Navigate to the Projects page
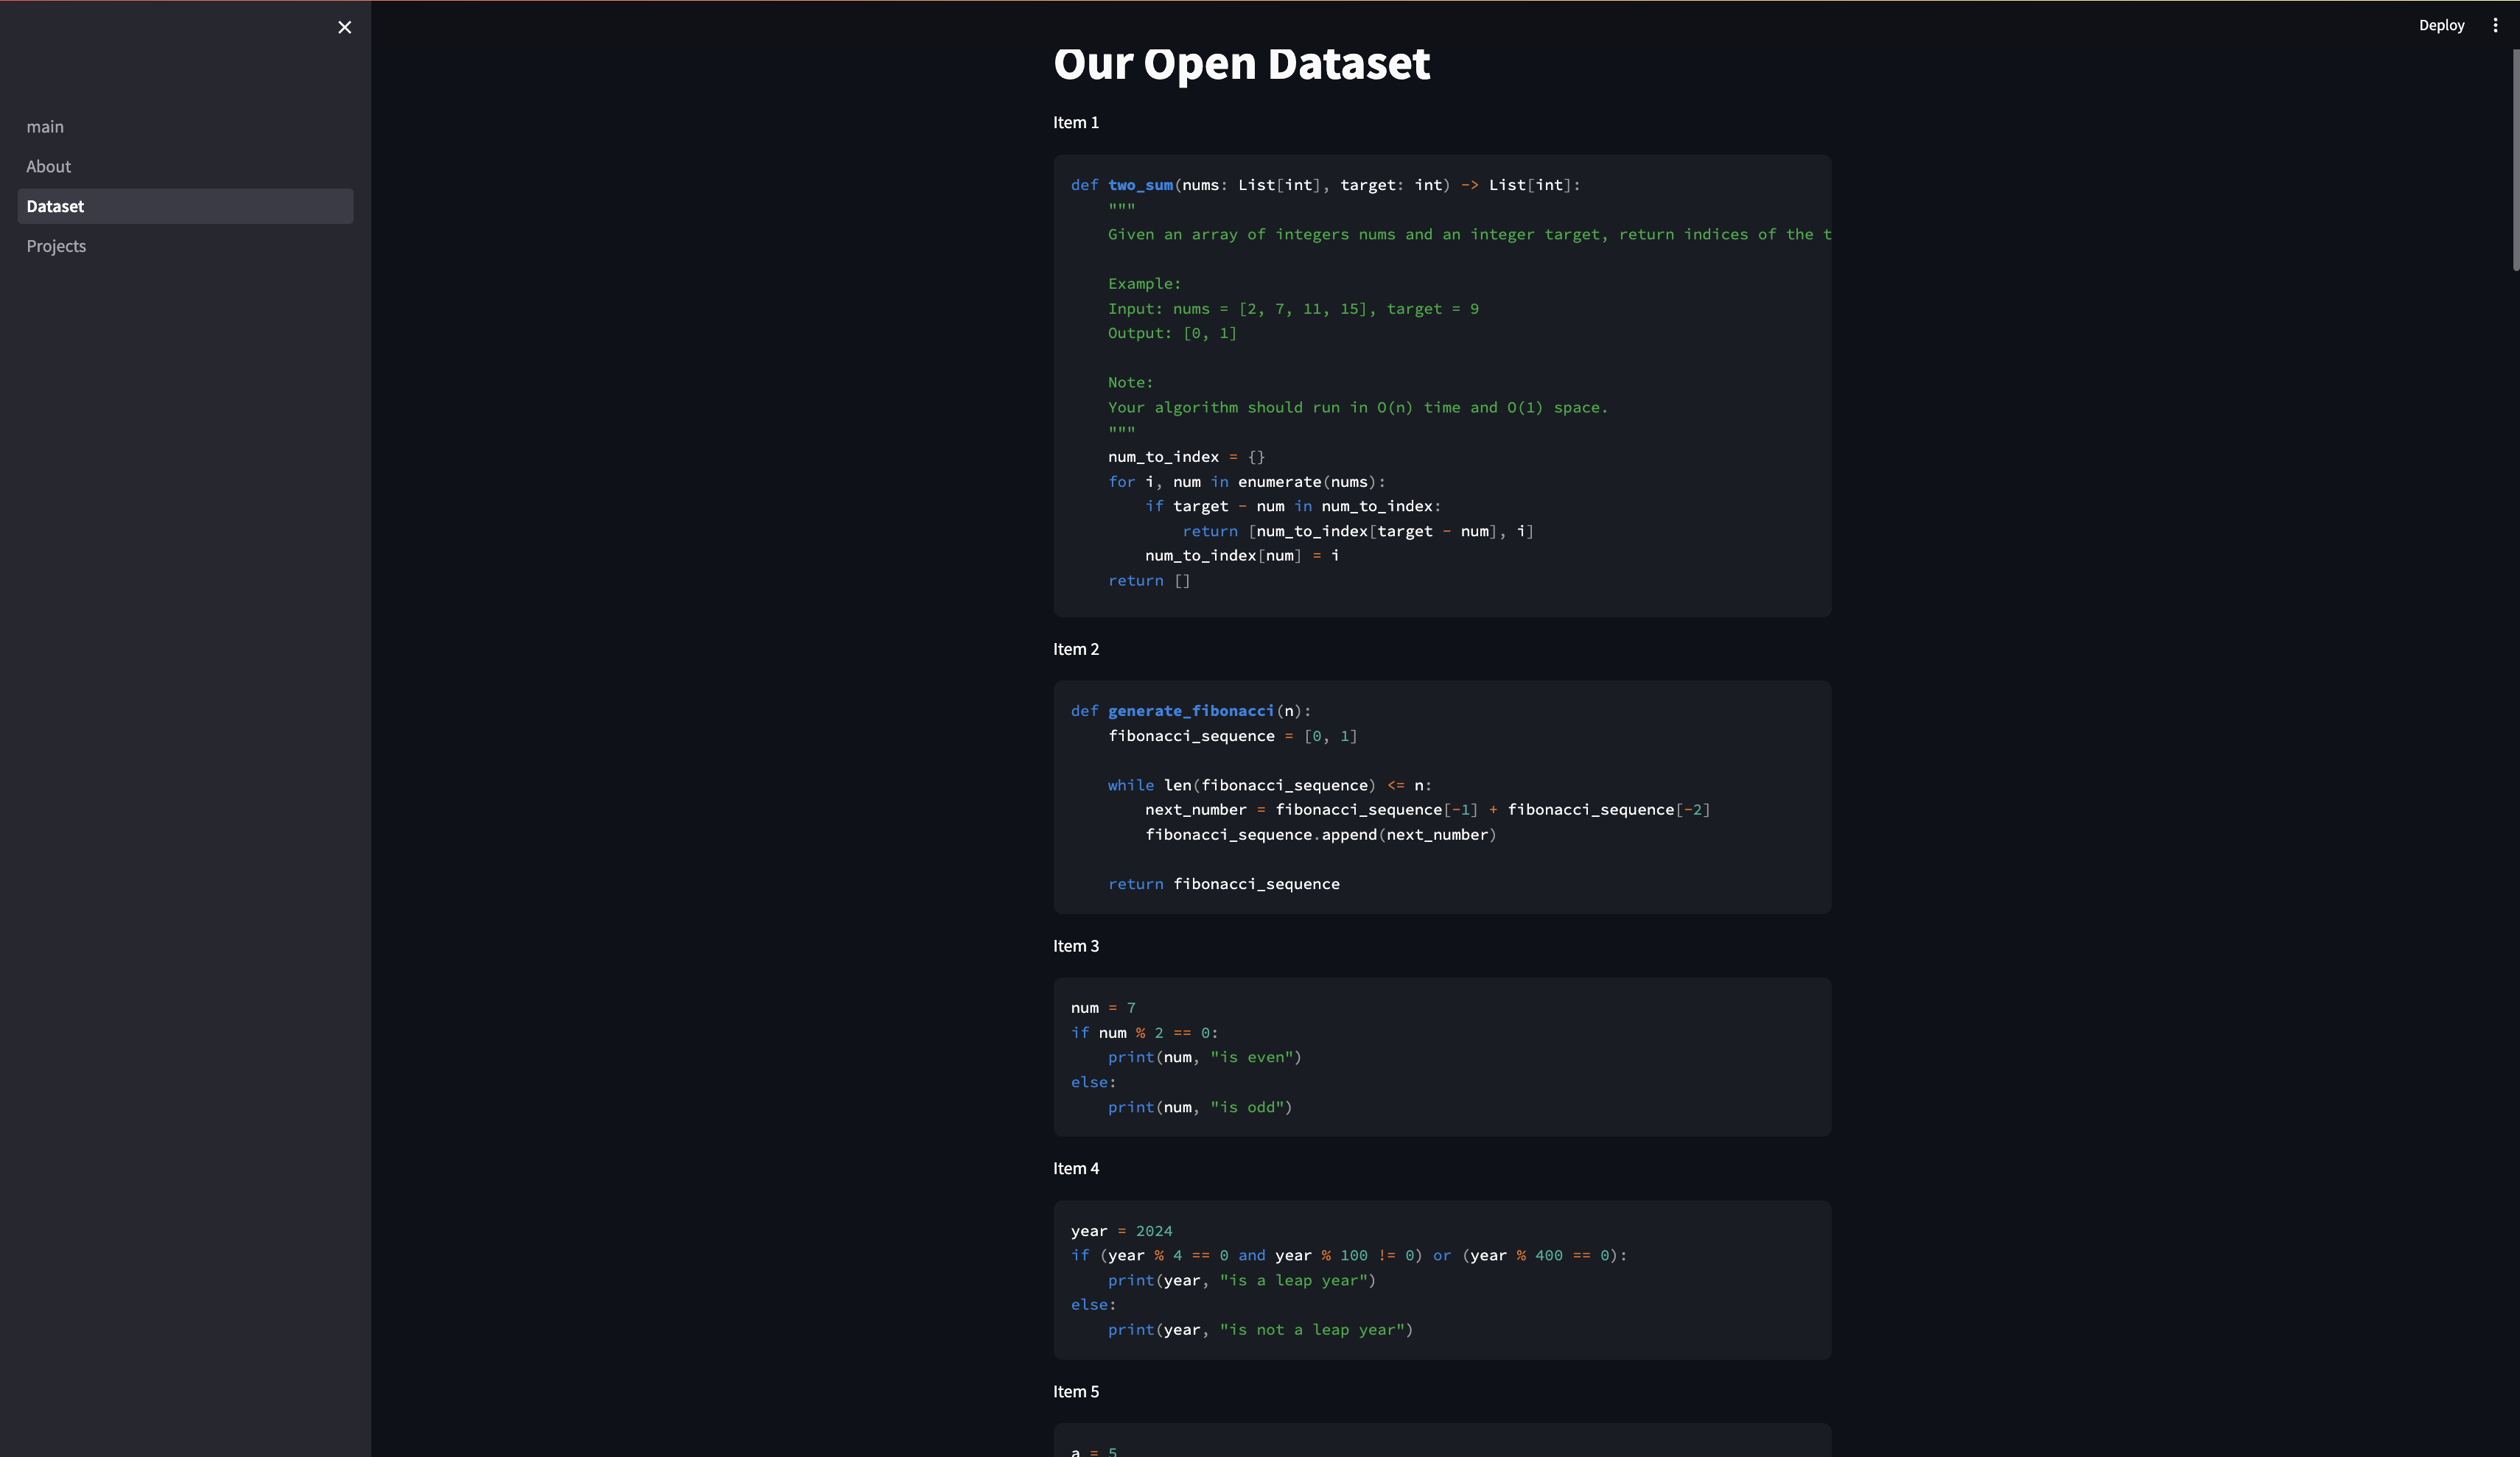The image size is (2520, 1457). click(56, 246)
